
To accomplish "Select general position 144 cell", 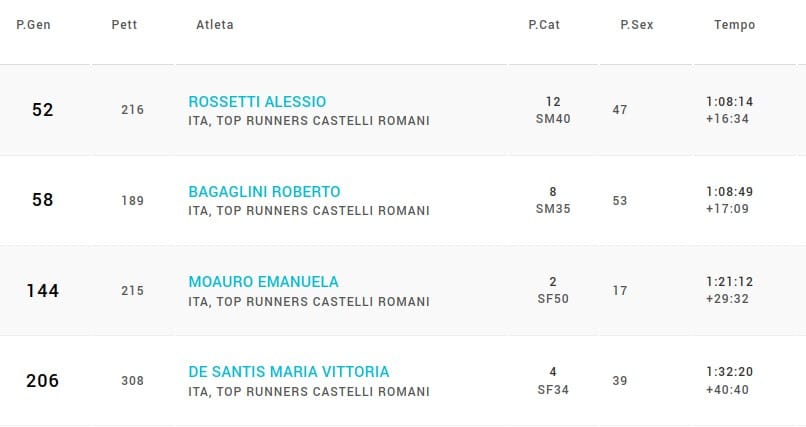I will pos(42,291).
